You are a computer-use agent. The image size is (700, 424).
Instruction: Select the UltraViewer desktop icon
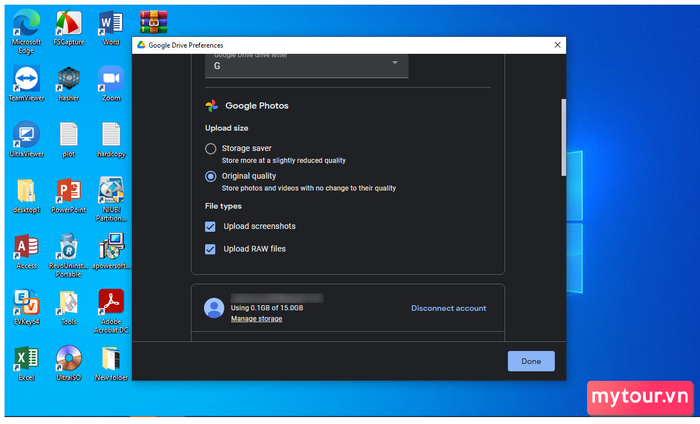(26, 139)
